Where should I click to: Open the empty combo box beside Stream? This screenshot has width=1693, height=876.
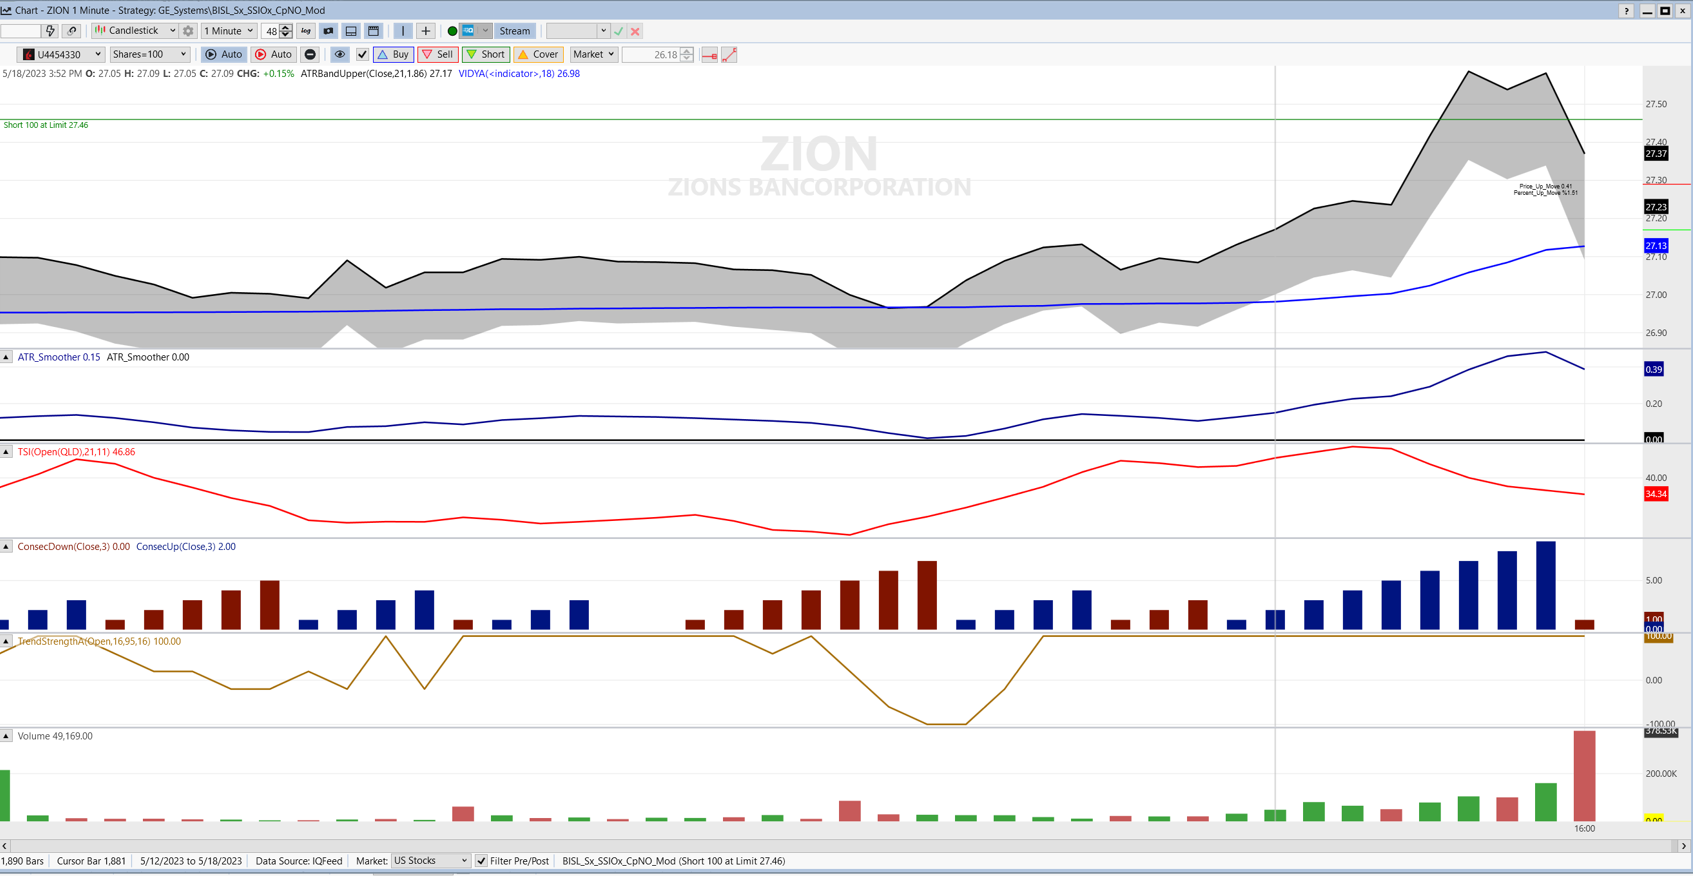[577, 31]
